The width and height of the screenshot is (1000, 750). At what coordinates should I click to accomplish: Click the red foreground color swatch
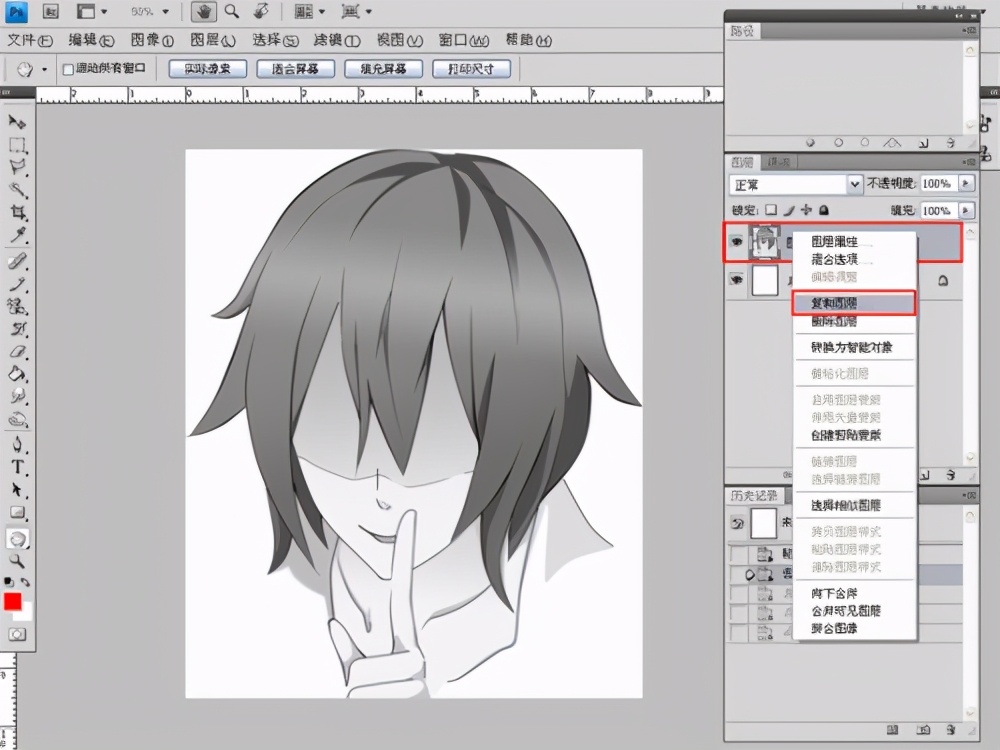(x=13, y=602)
